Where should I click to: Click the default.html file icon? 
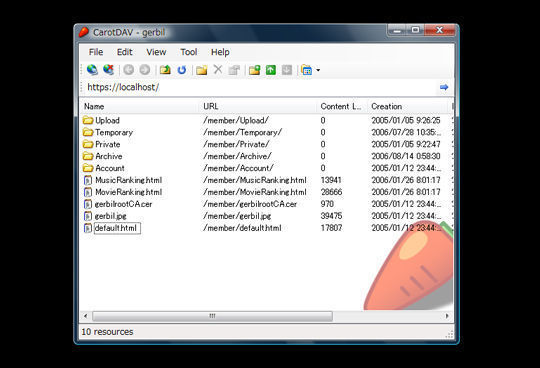tap(88, 228)
